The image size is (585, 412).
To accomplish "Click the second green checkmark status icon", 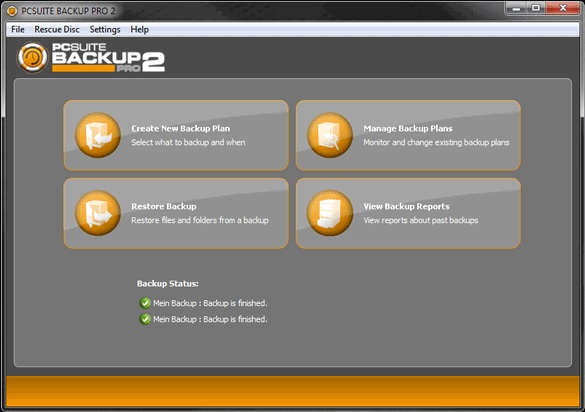I will tap(145, 319).
